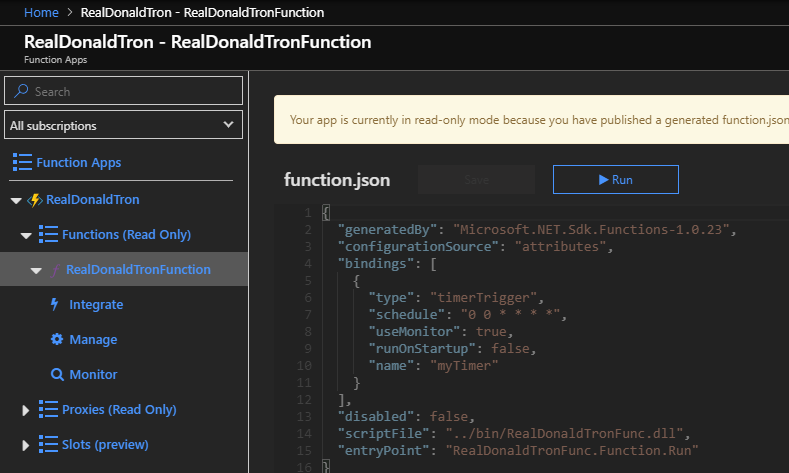This screenshot has height=473, width=789.
Task: Click the "runOnStartup" line in editor
Action: pos(452,349)
